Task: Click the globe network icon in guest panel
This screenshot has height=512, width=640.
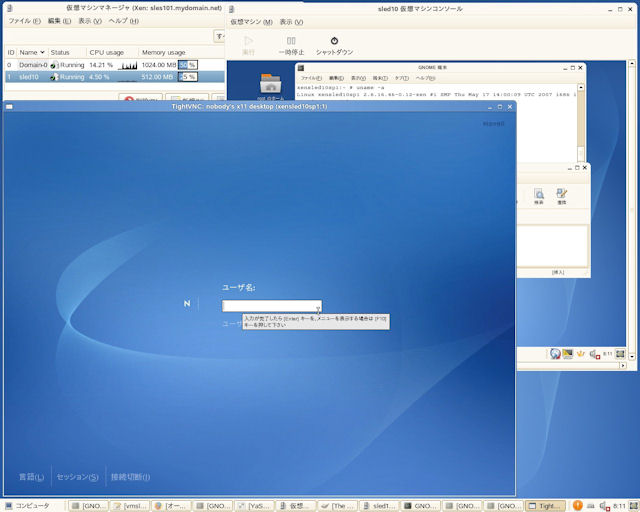Action: pyautogui.click(x=555, y=354)
